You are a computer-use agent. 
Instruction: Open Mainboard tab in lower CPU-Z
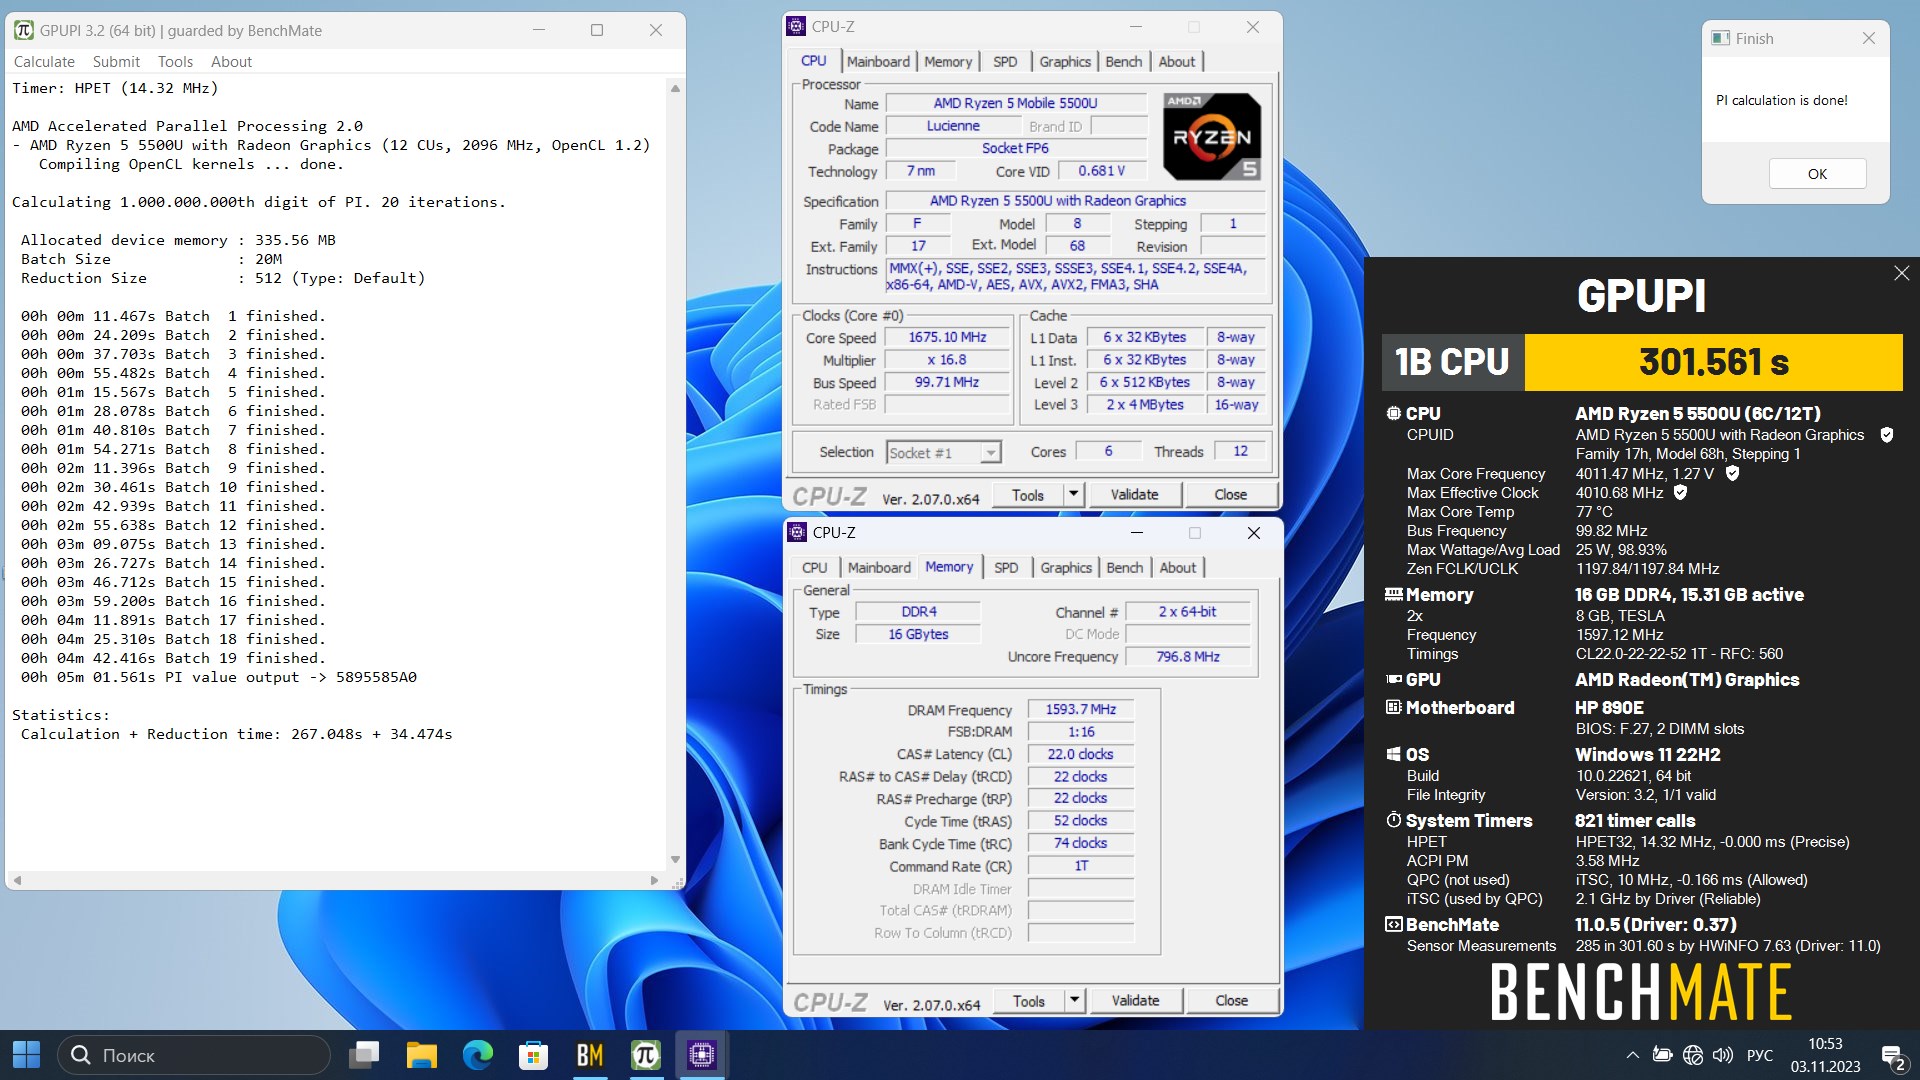coord(879,567)
